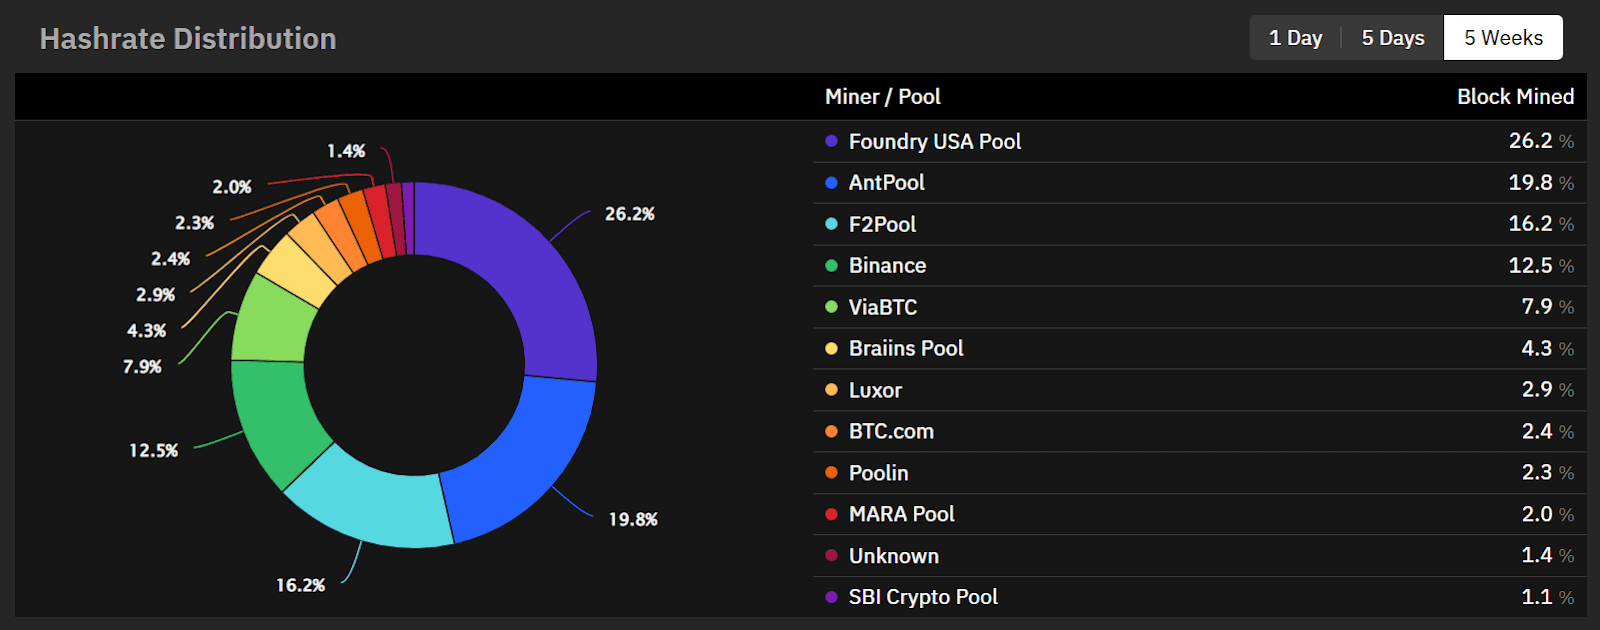1600x630 pixels.
Task: Click the Miner / Pool column header
Action: pyautogui.click(x=882, y=97)
